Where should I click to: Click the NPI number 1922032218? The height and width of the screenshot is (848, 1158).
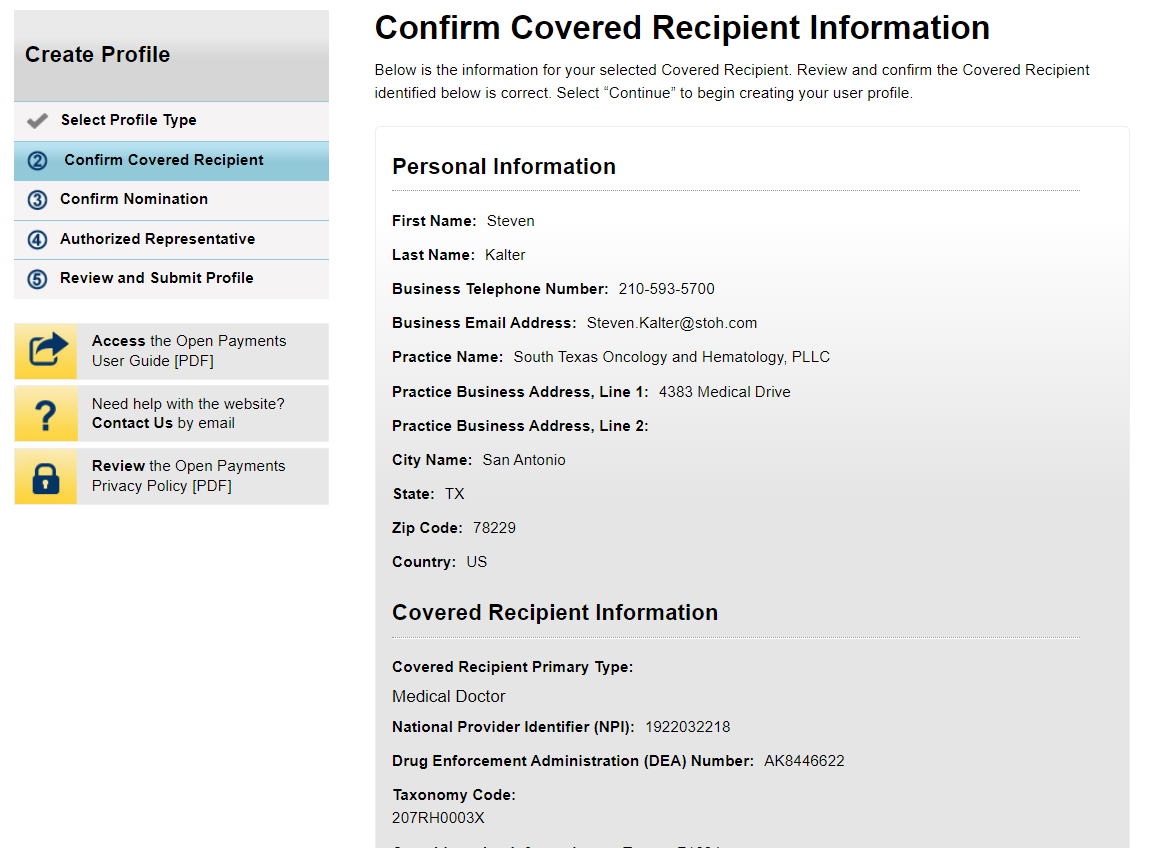tap(687, 727)
